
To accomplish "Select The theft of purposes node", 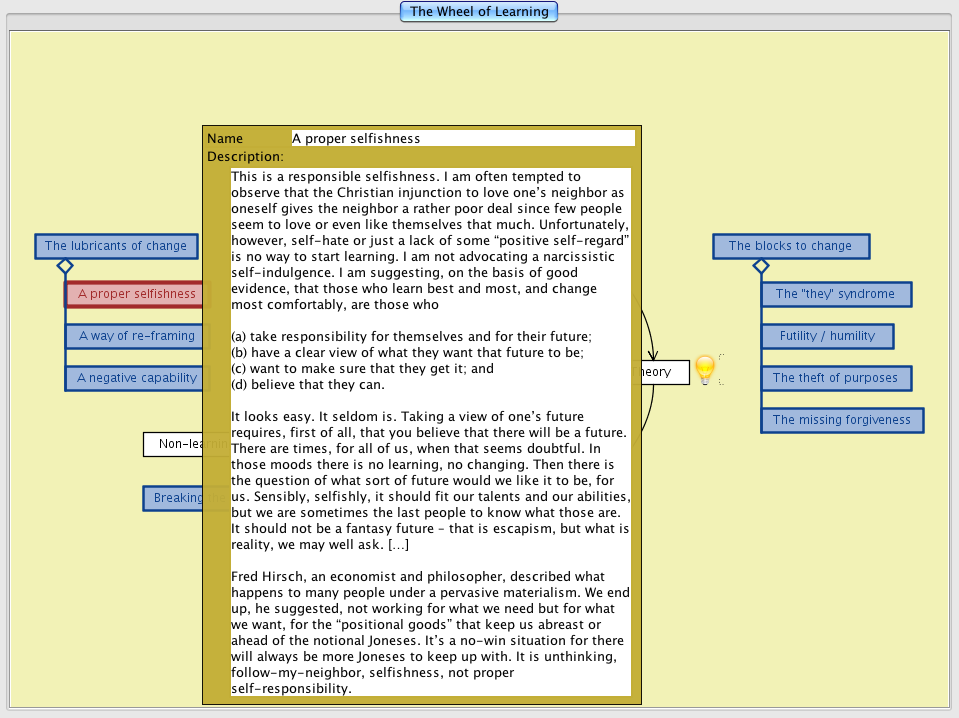I will pyautogui.click(x=835, y=378).
